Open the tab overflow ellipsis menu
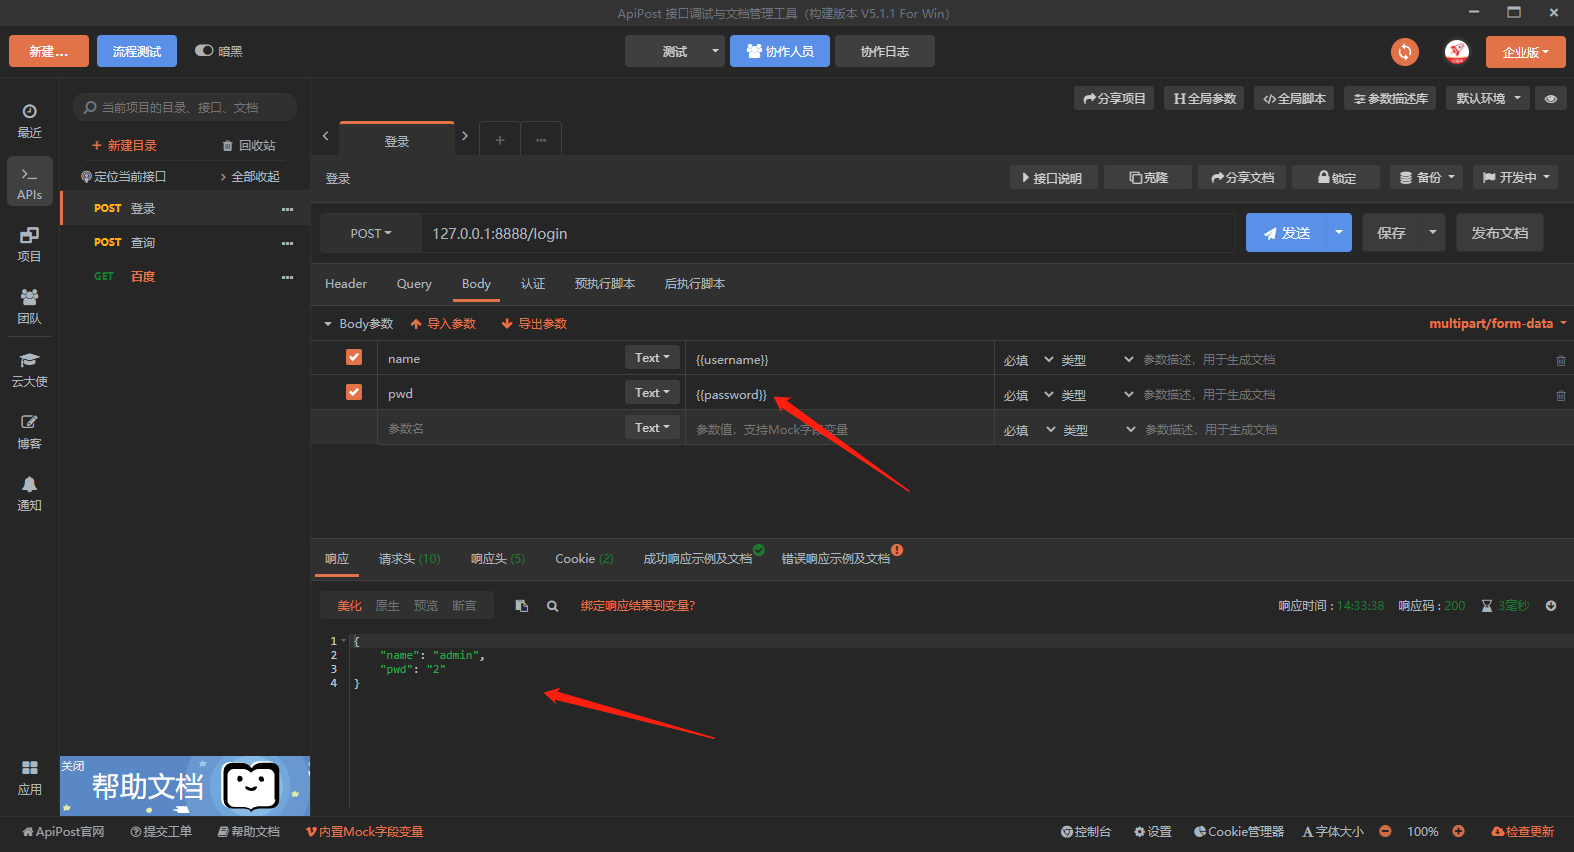This screenshot has width=1574, height=852. [x=541, y=140]
